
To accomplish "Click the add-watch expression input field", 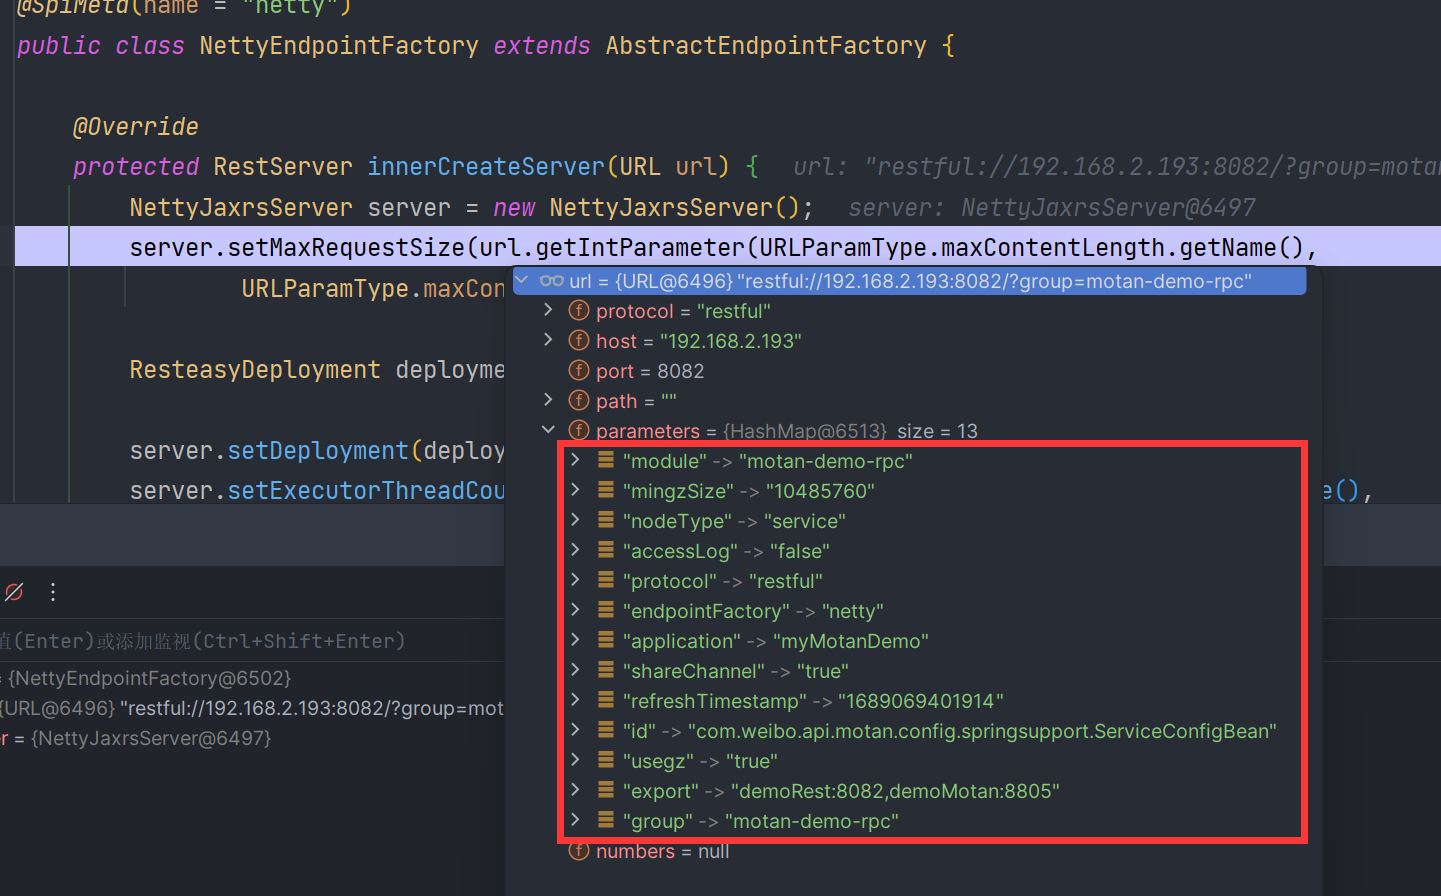I will (x=250, y=641).
